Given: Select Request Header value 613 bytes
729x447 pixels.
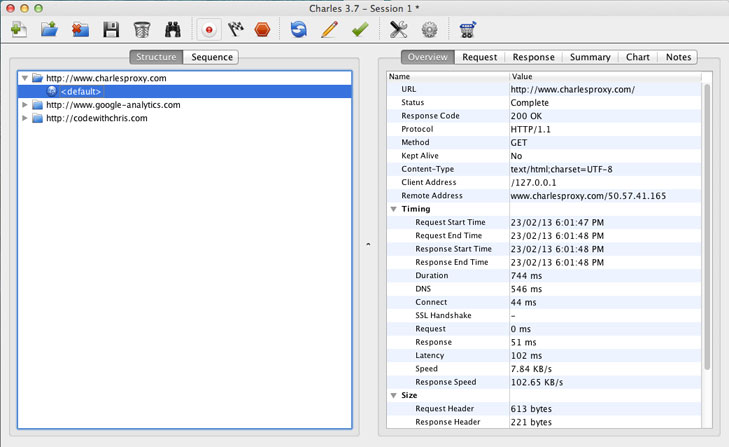Looking at the screenshot, I should tap(531, 409).
